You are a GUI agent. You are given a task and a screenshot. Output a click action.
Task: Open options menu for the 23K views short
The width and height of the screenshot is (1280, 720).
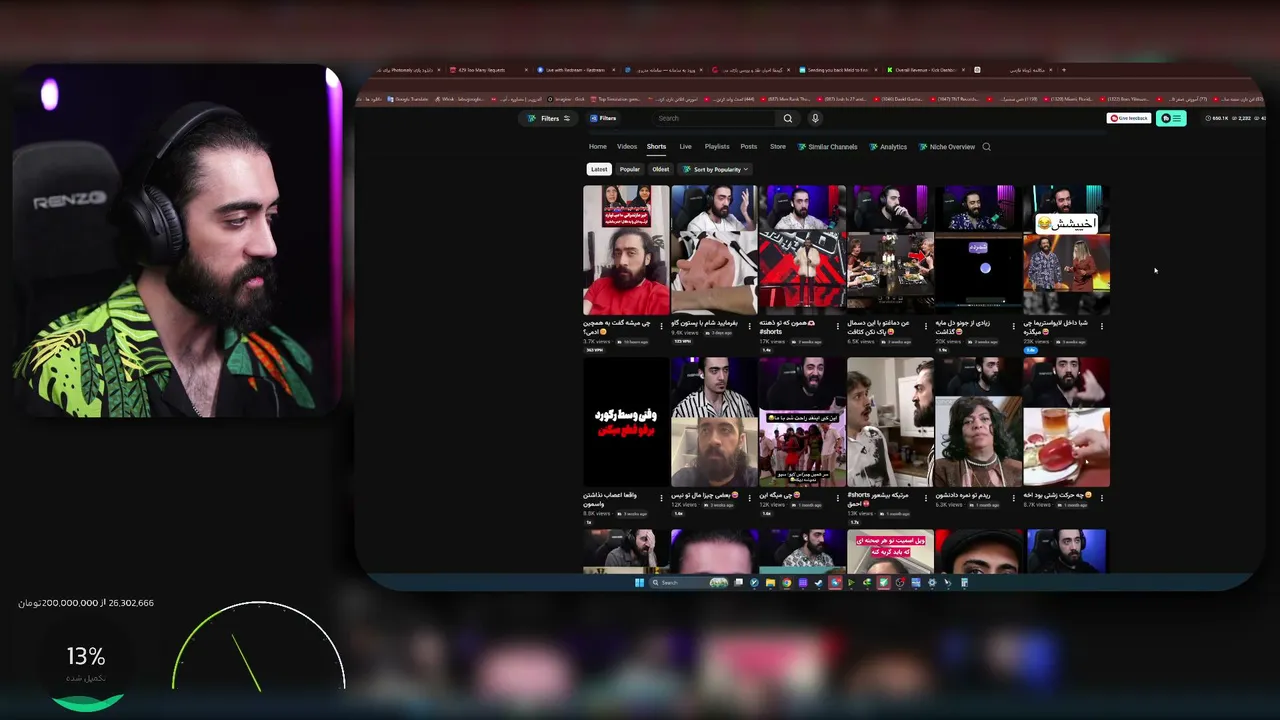pos(1101,326)
